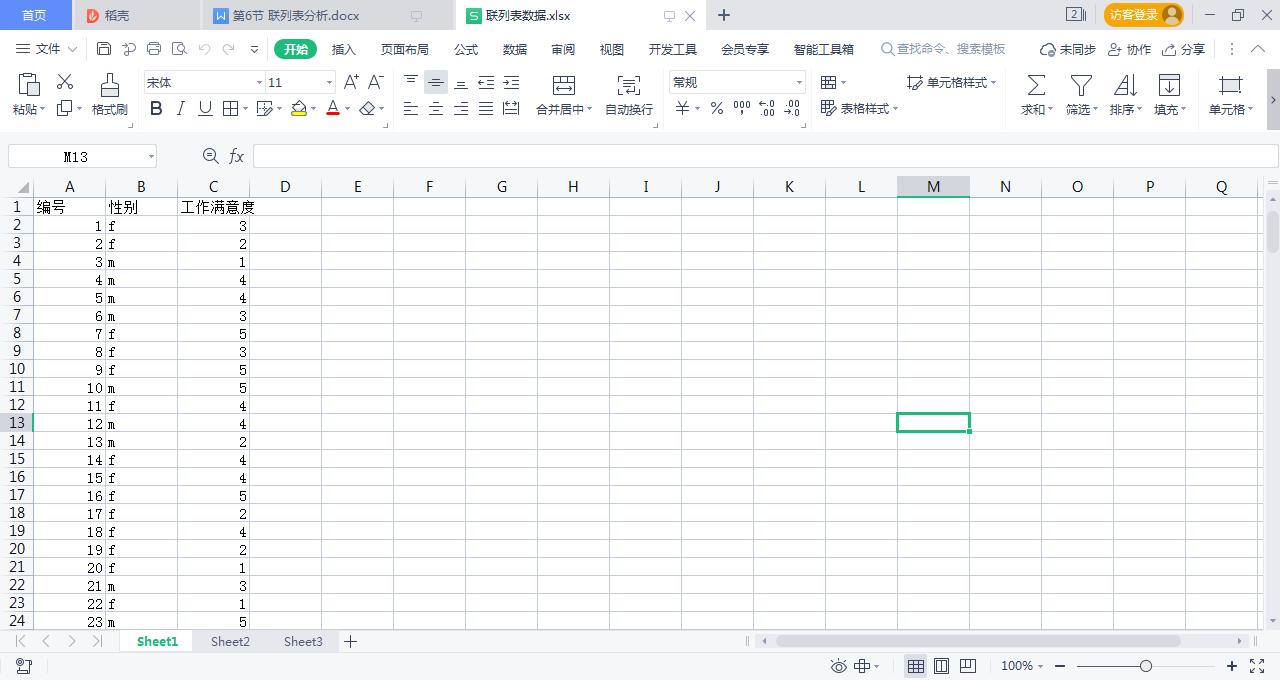The image size is (1280, 680).
Task: Apply percent number style
Action: (x=716, y=109)
